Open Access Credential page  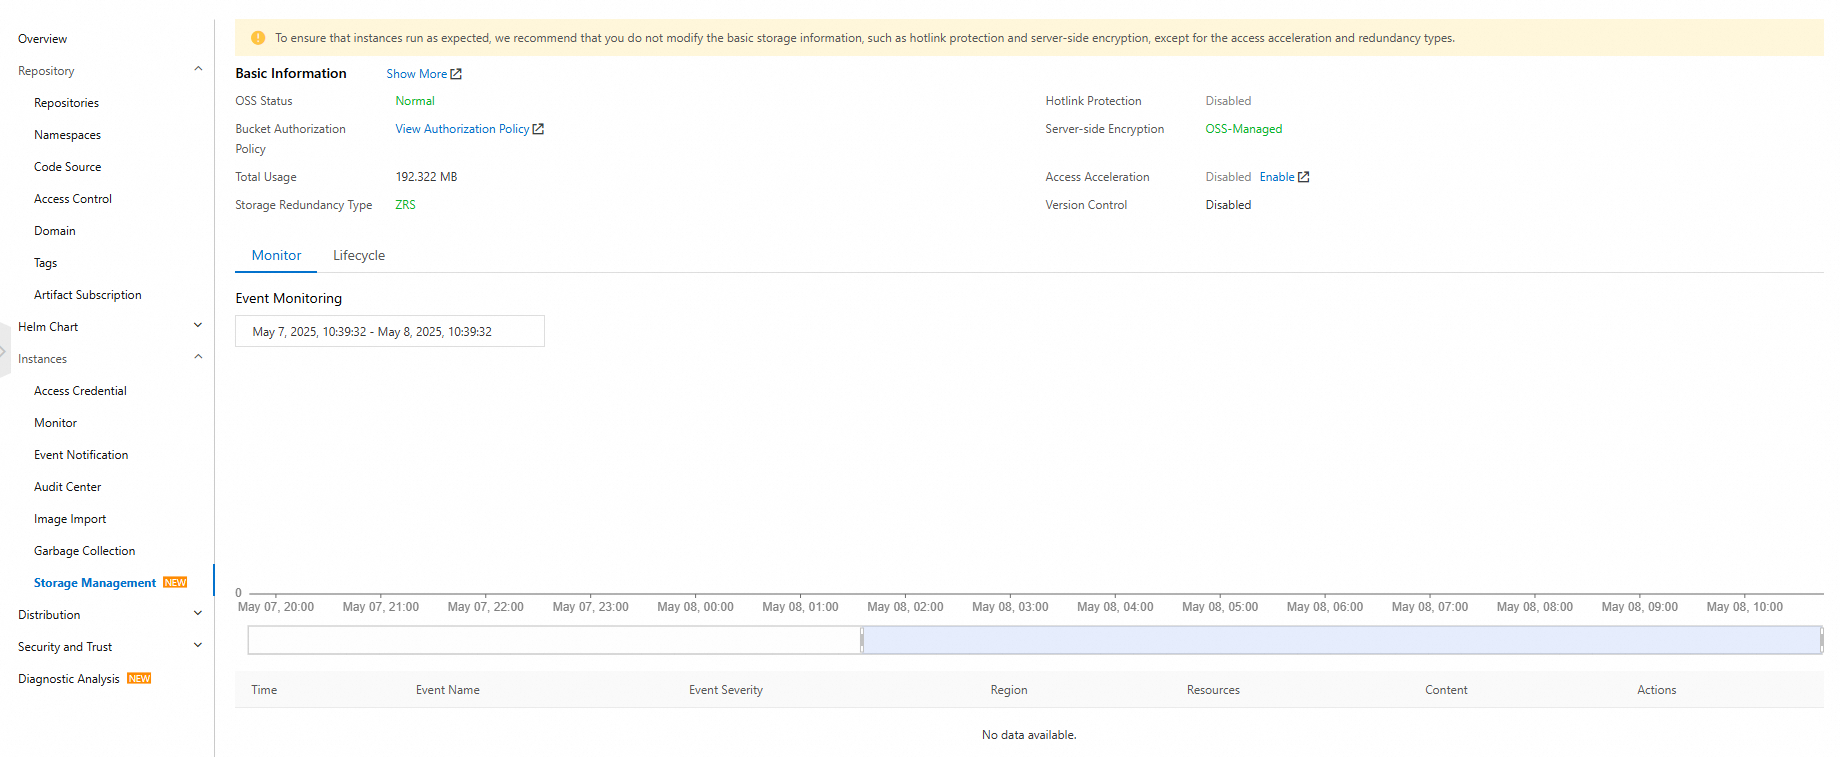(80, 391)
